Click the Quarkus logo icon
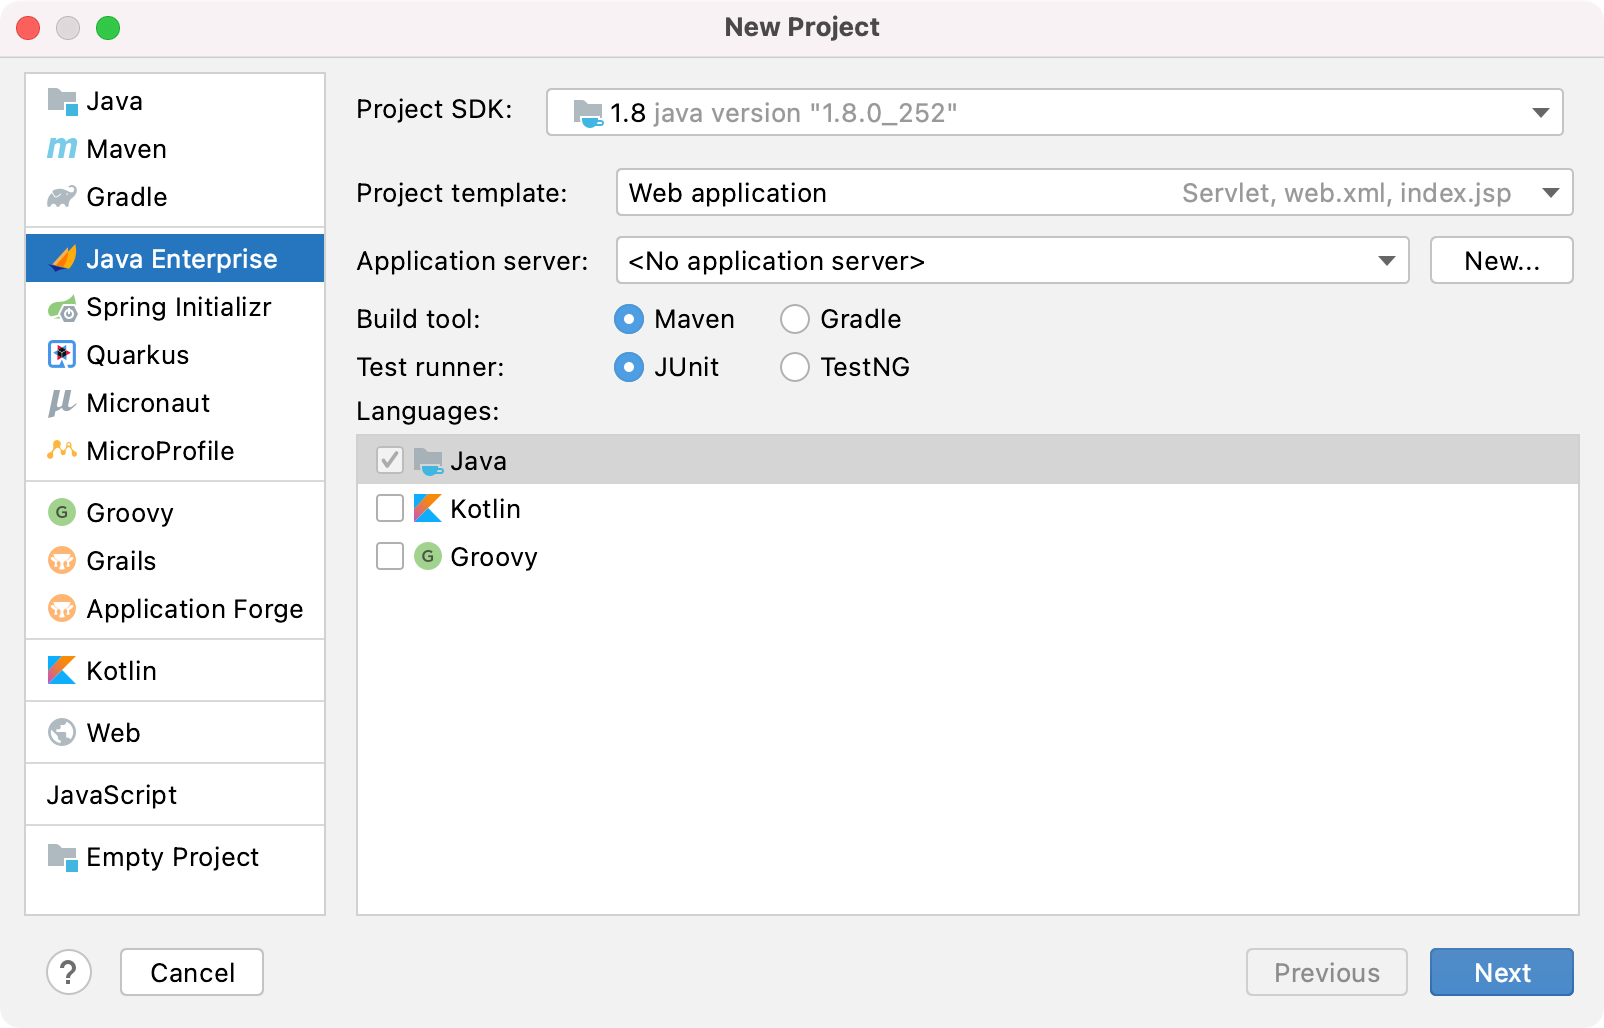Viewport: 1604px width, 1028px height. pyautogui.click(x=62, y=355)
